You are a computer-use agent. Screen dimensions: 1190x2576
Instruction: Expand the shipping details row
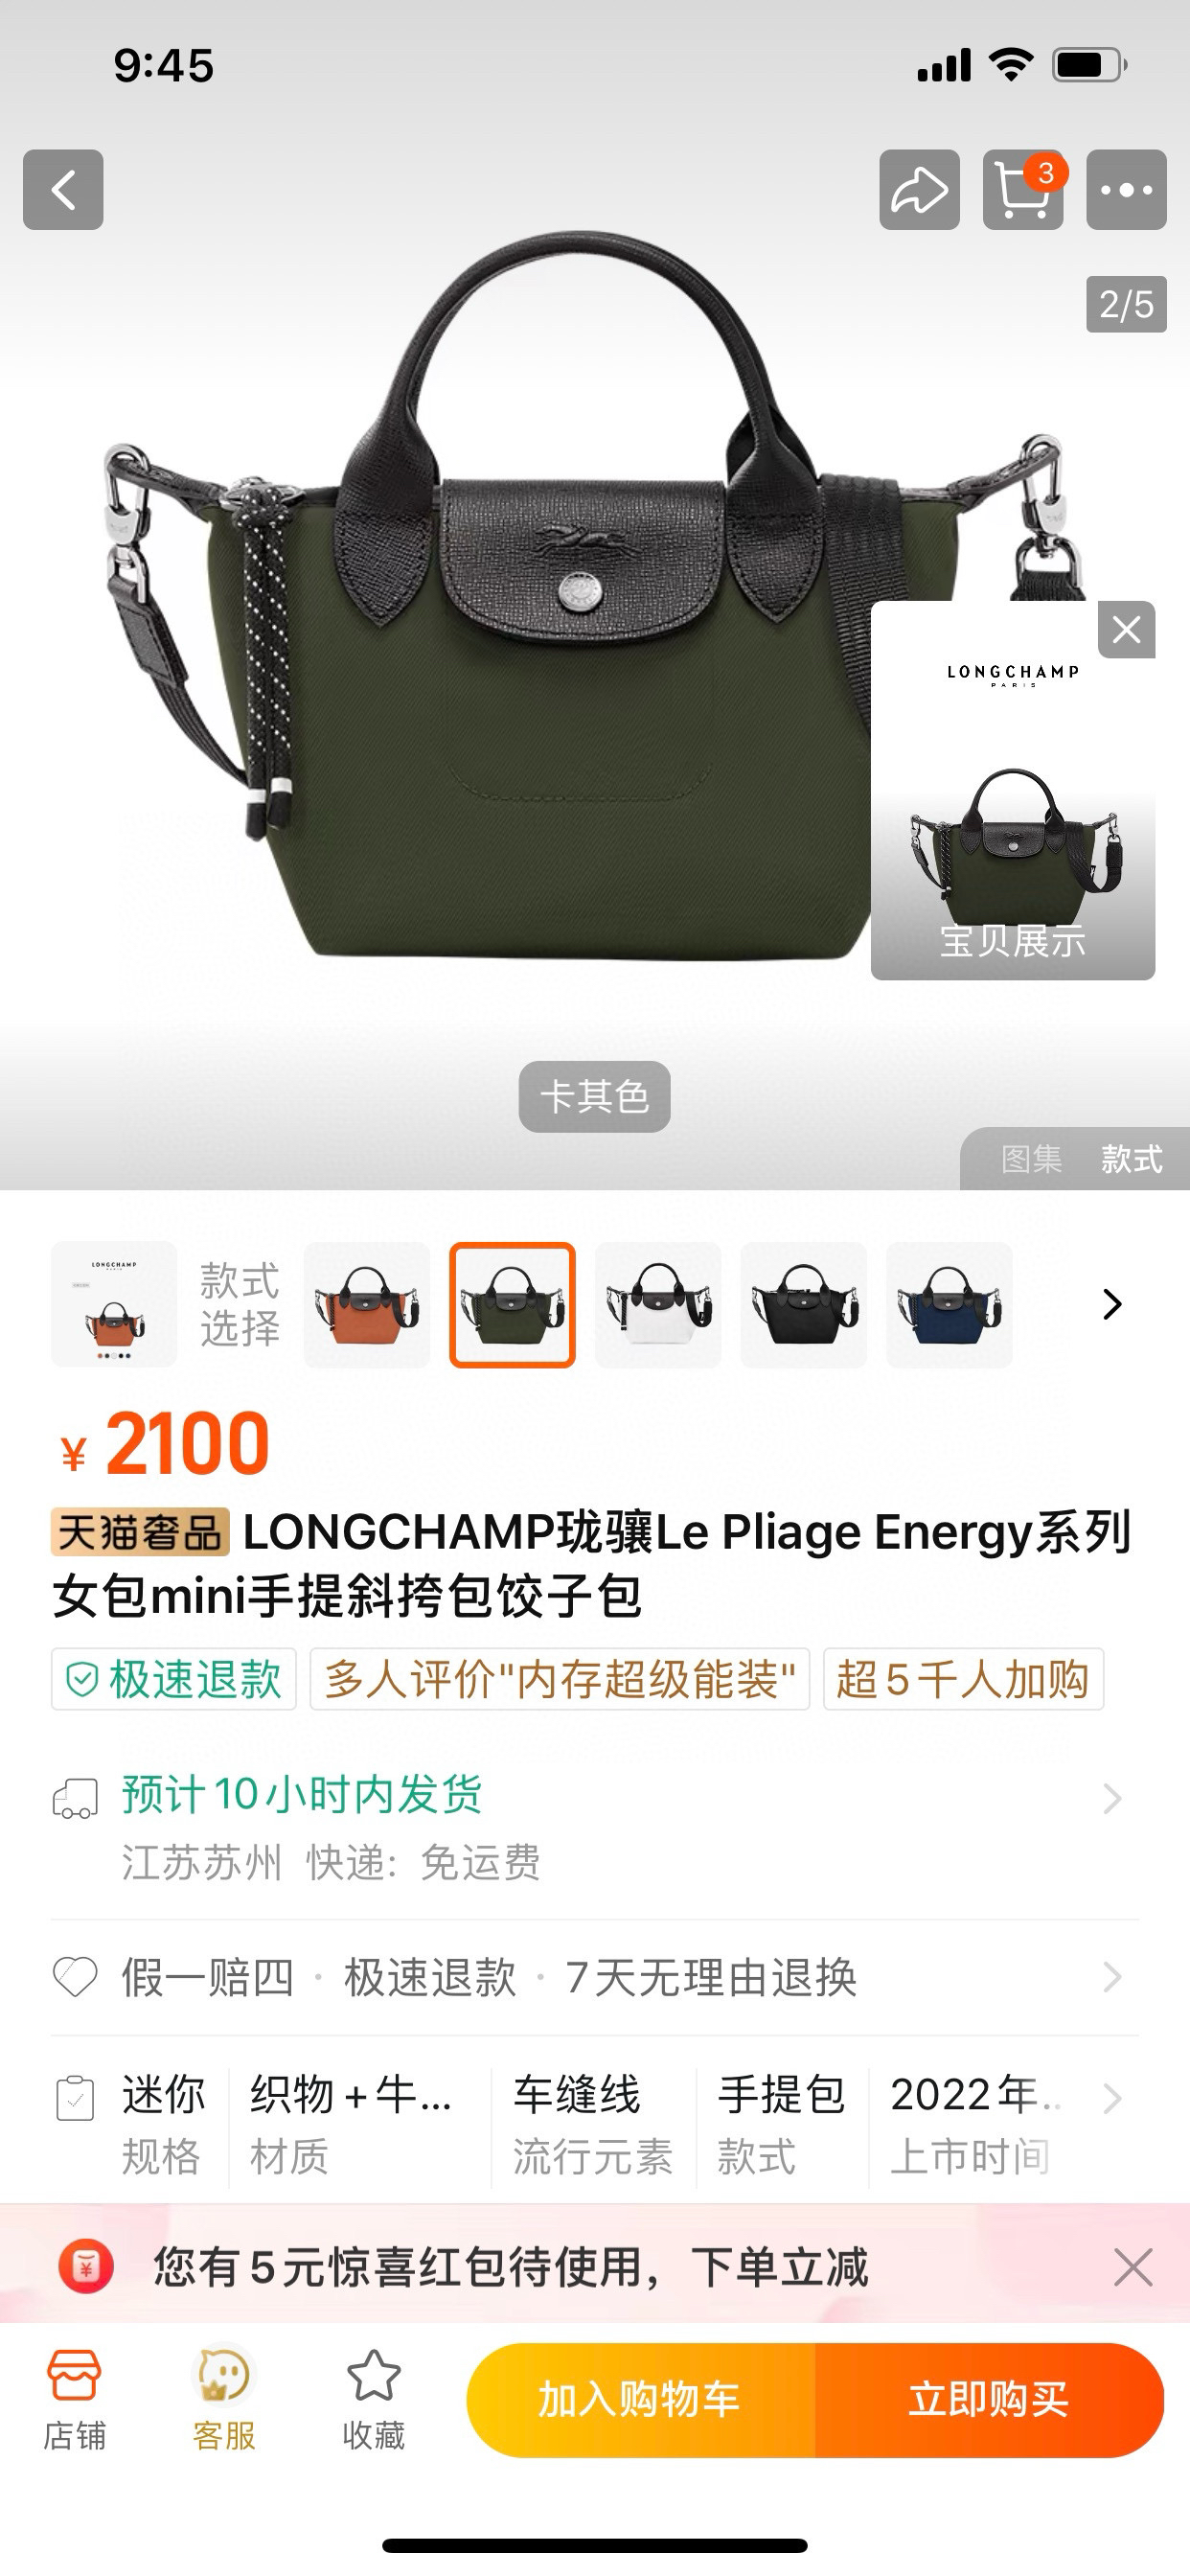pos(595,1827)
